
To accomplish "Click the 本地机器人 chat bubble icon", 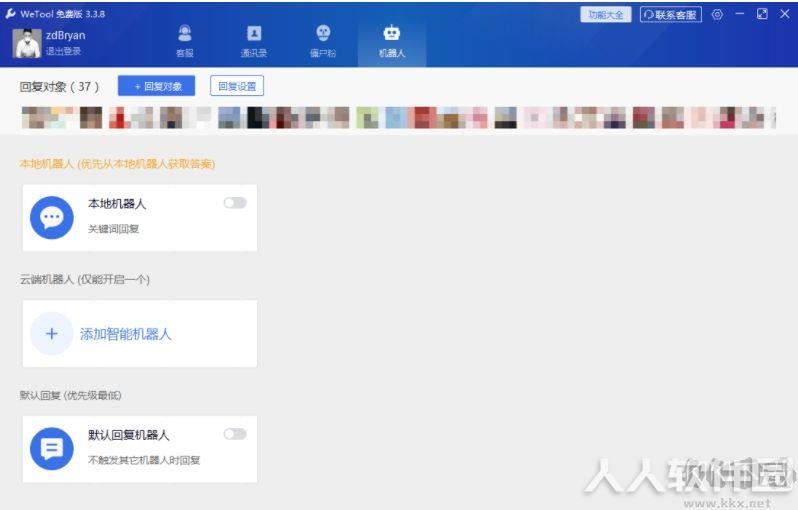I will click(x=52, y=218).
